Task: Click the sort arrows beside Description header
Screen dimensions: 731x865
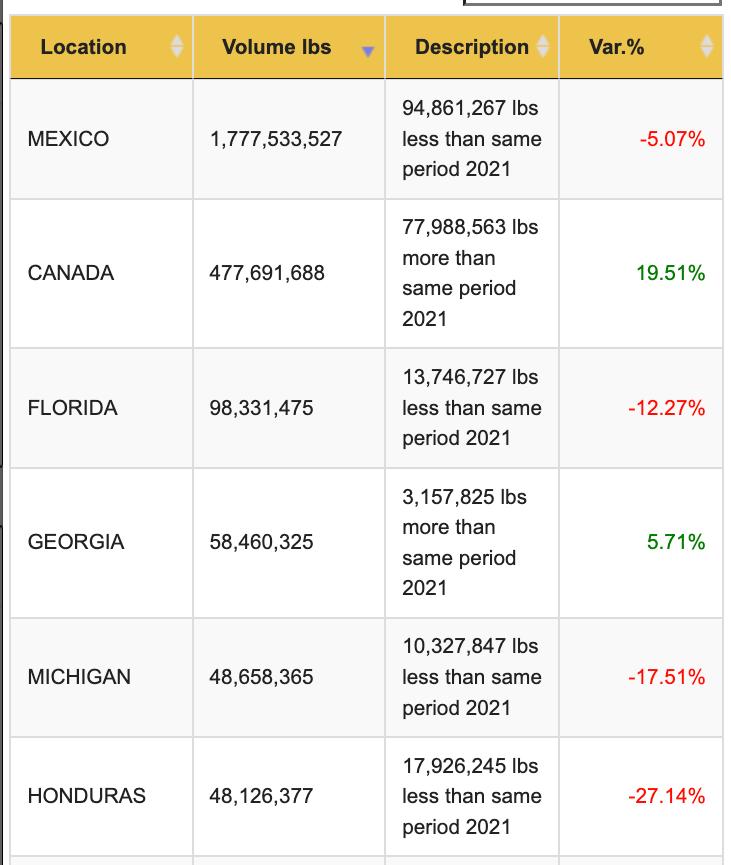Action: [x=543, y=47]
